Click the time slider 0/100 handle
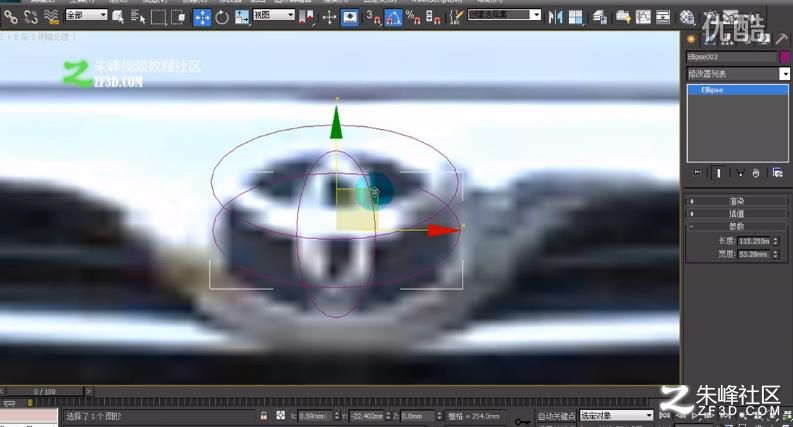The height and width of the screenshot is (427, 793). coord(45,392)
